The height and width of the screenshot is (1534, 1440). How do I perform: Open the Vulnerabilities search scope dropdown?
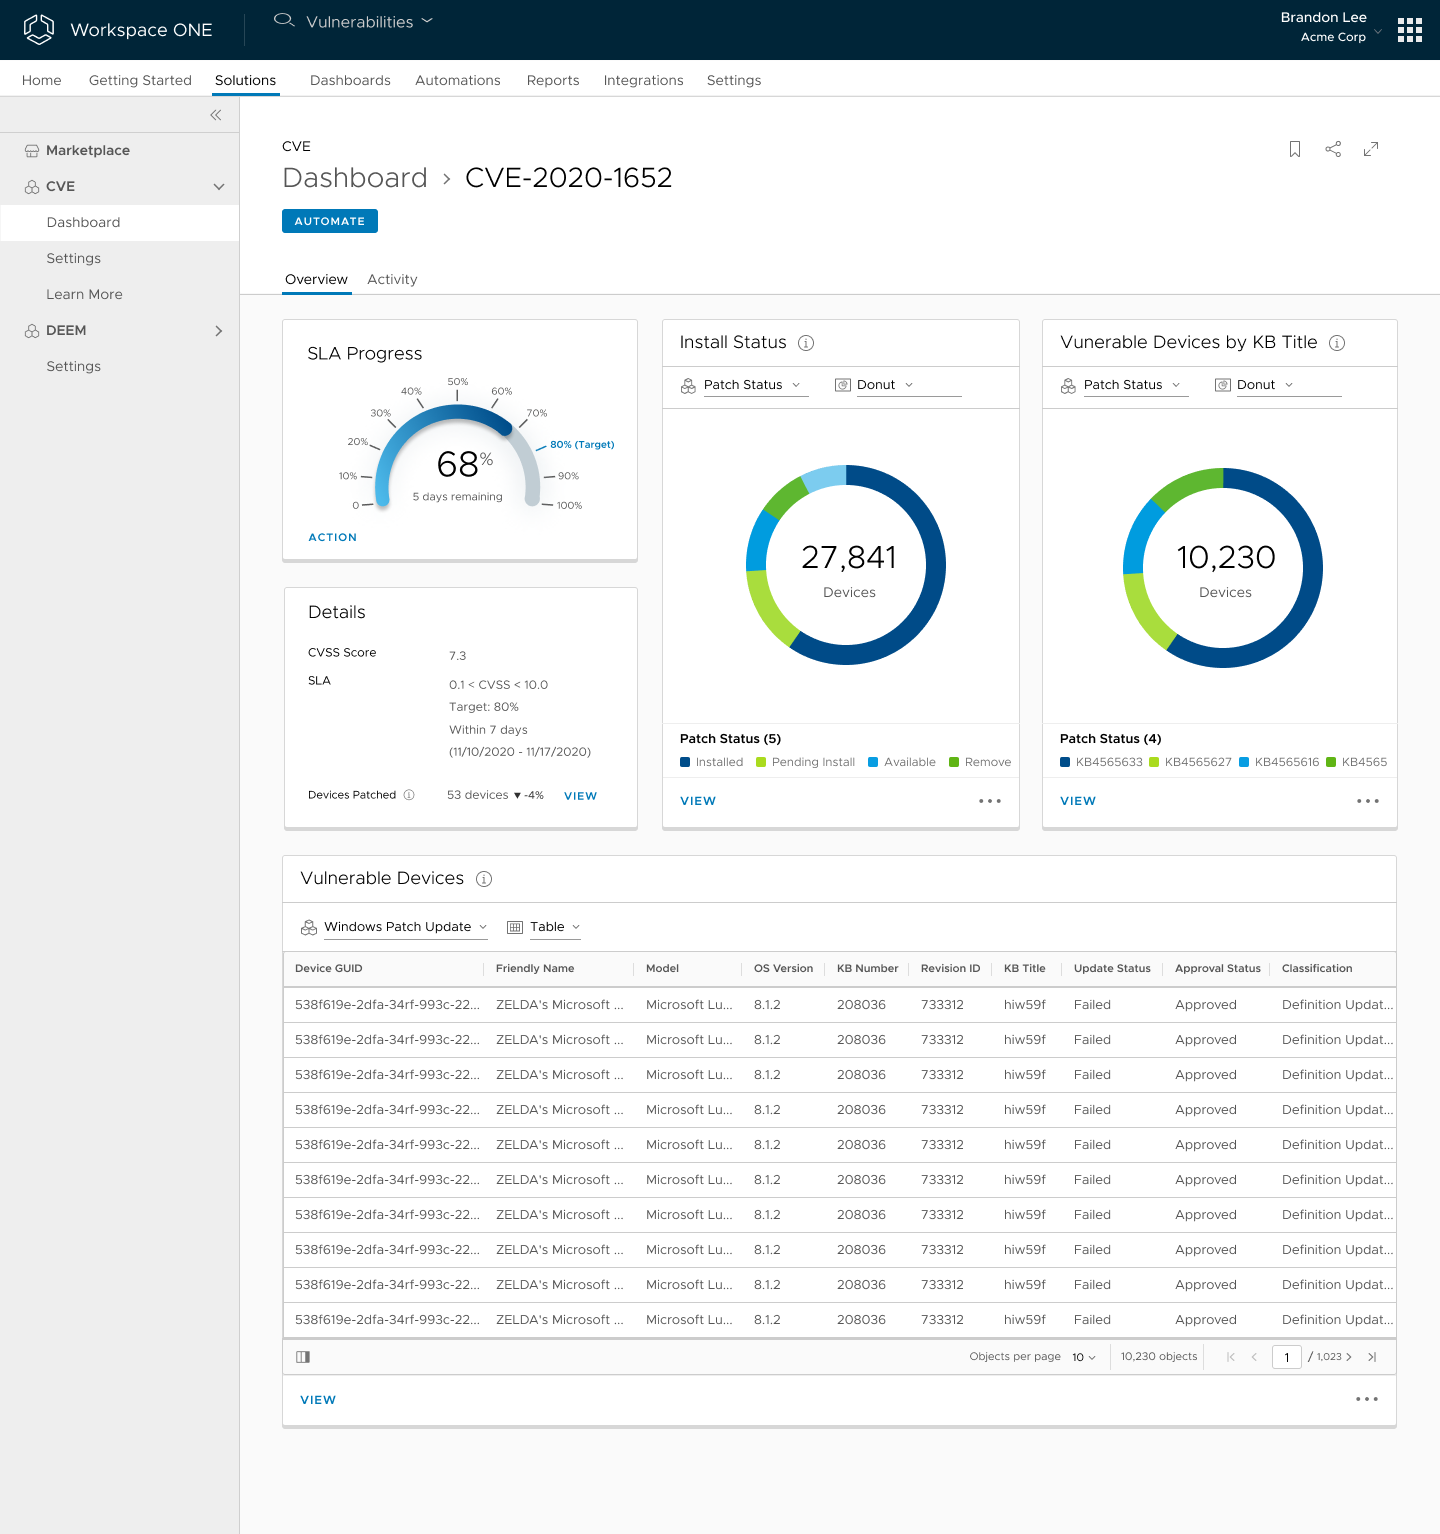pyautogui.click(x=369, y=21)
